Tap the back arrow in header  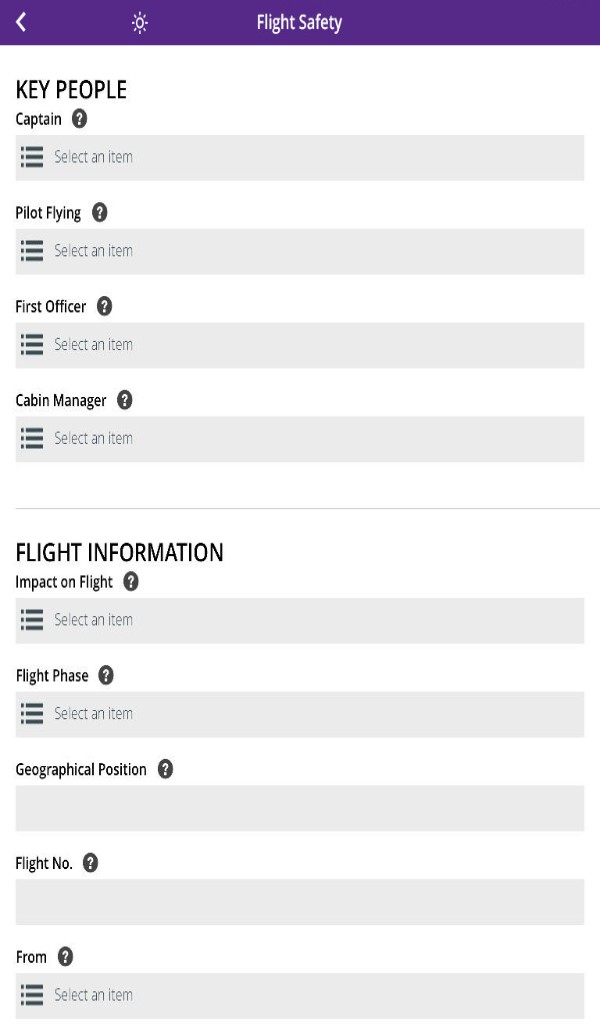point(21,22)
